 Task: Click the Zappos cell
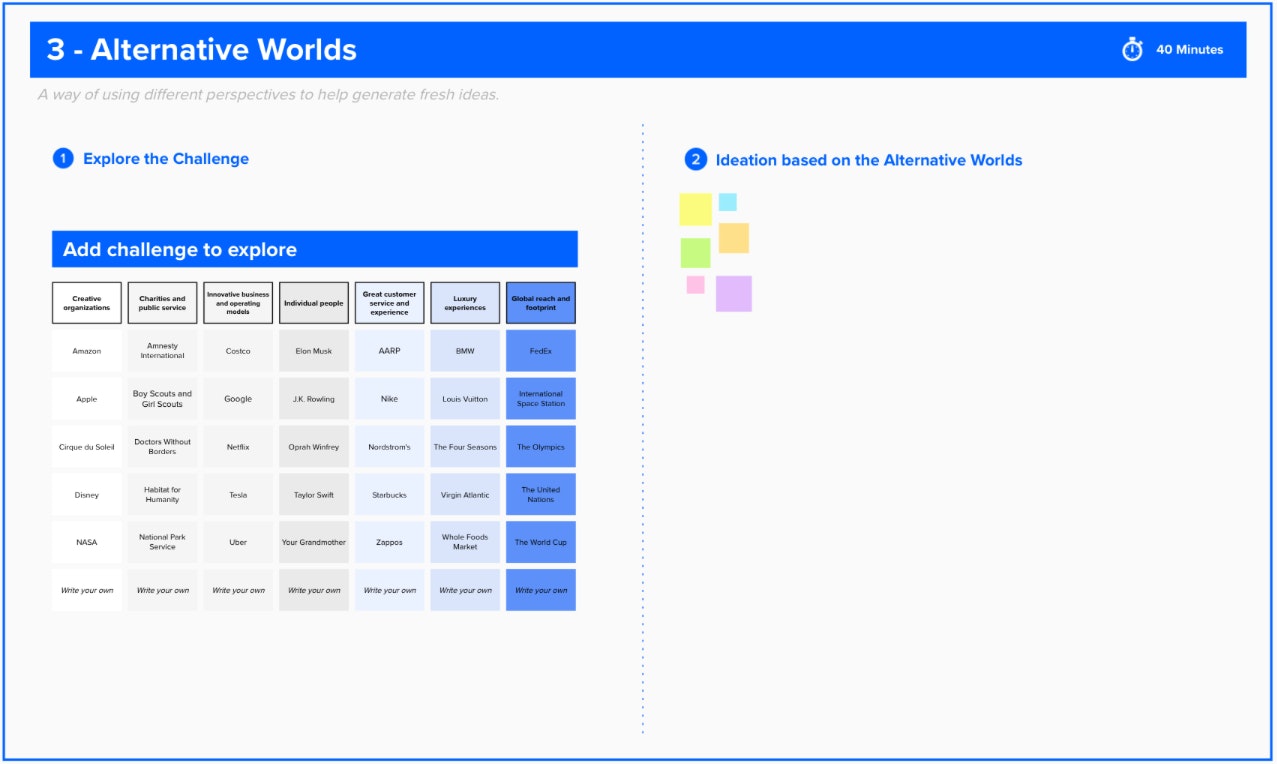tap(389, 542)
